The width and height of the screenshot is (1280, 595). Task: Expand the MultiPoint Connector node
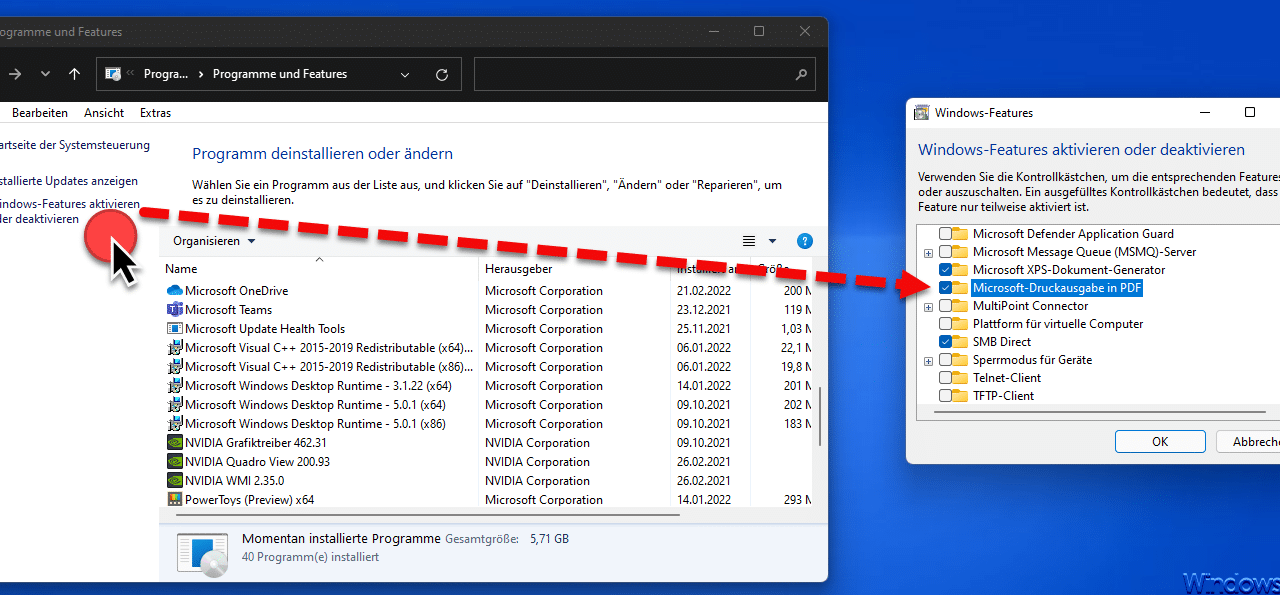tap(929, 306)
